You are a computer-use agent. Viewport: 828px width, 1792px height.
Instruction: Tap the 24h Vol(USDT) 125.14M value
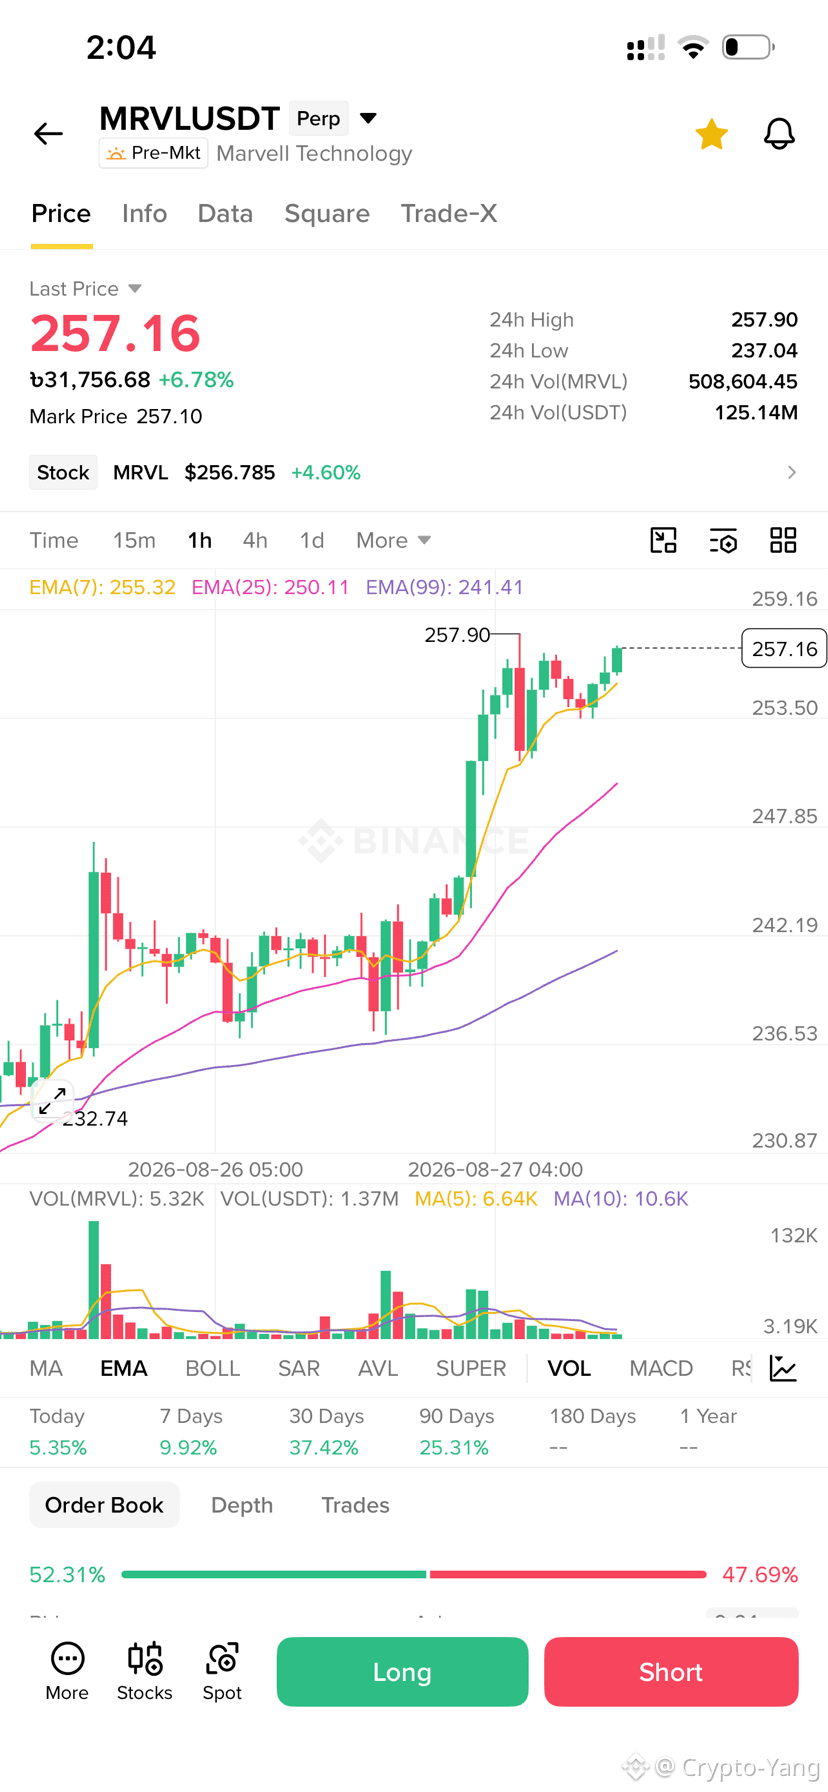756,412
